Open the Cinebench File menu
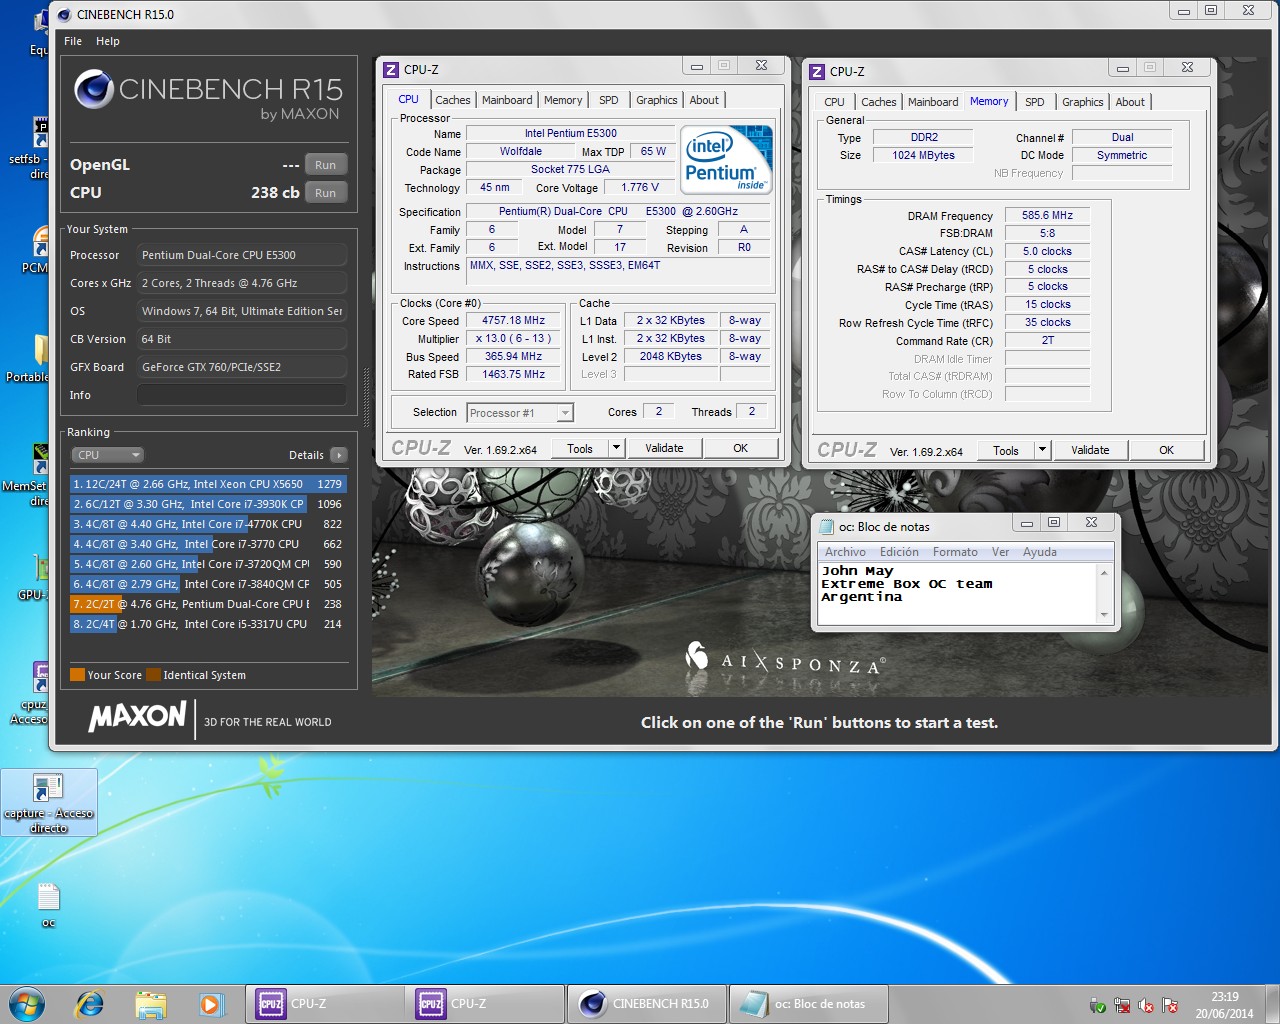 pos(73,41)
